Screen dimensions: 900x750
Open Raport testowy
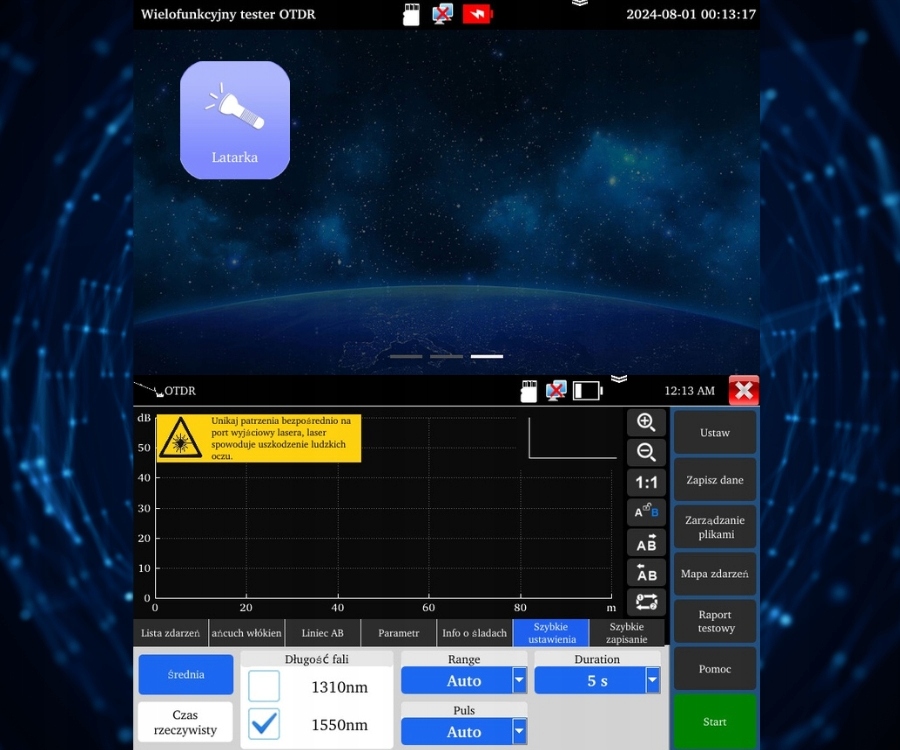coord(715,621)
